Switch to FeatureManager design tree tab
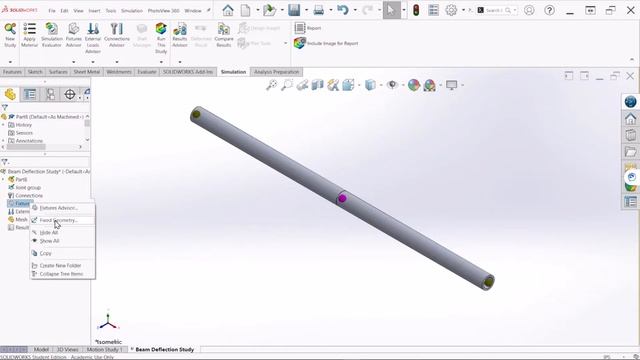 click(x=10, y=94)
